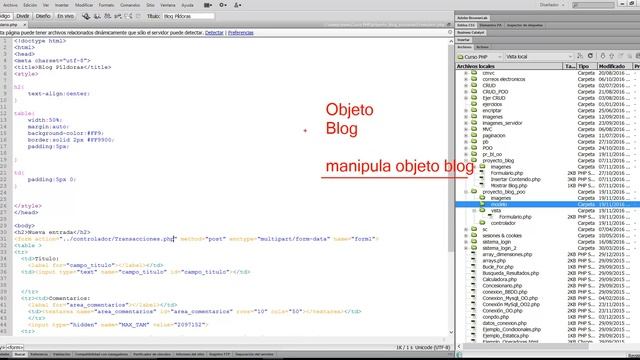
Task: Click the get files down-arrow icon
Action: pos(602,56)
